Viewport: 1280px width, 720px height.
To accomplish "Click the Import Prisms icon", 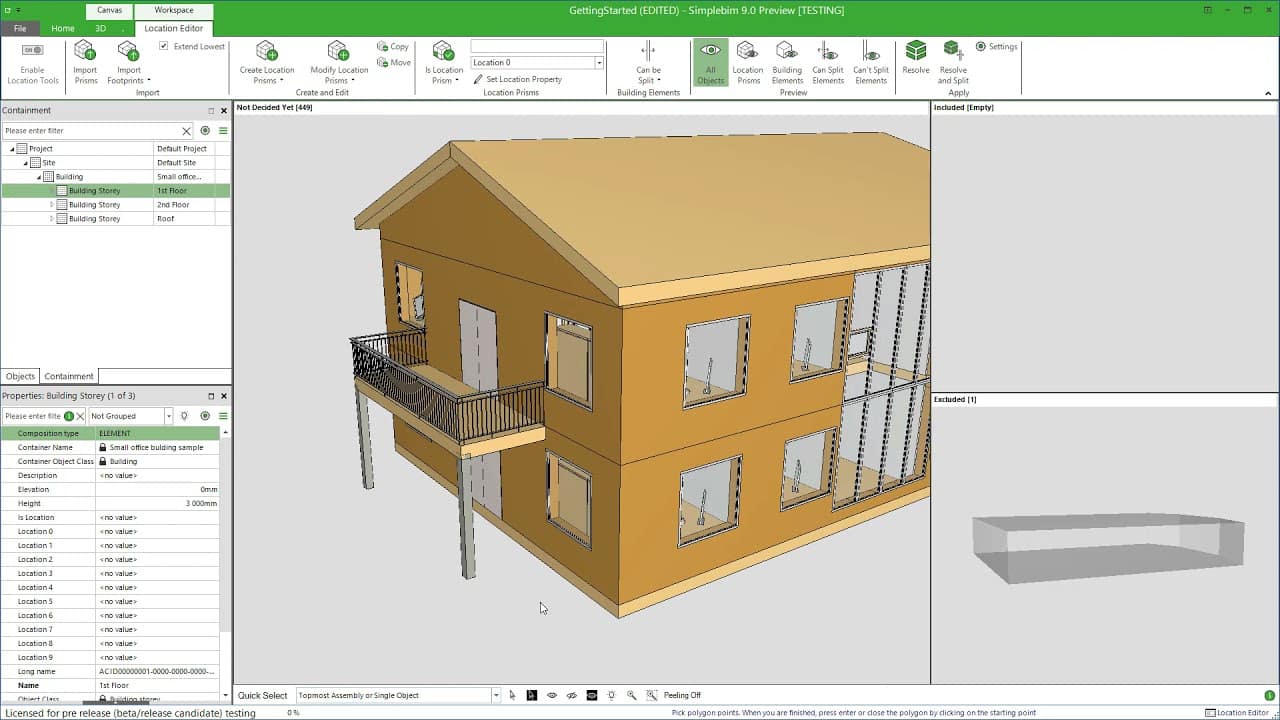I will coord(85,52).
